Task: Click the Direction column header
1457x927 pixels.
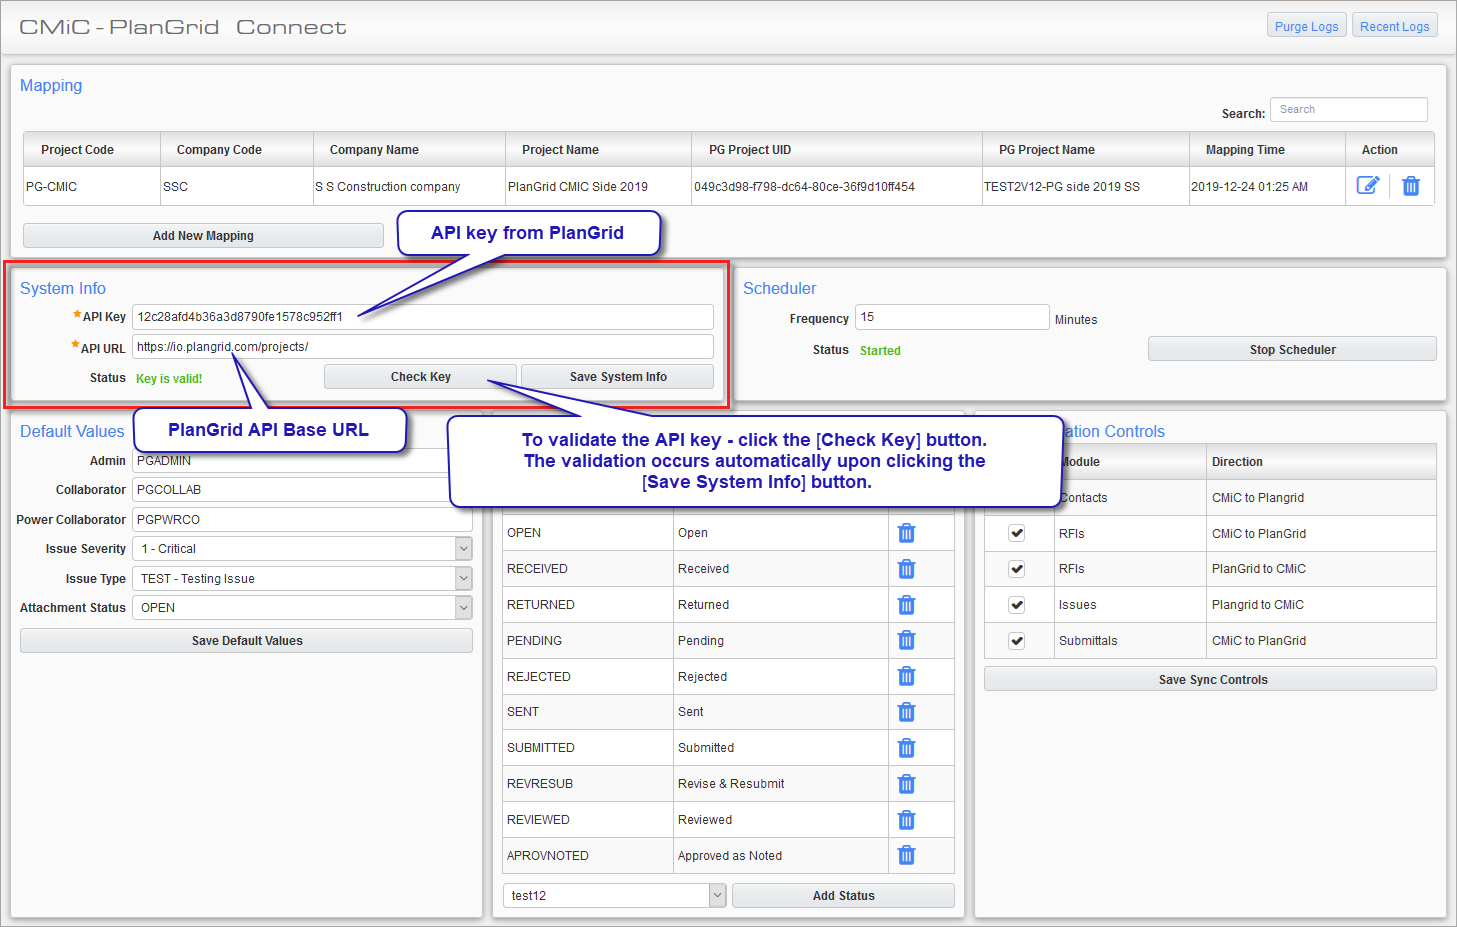Action: [x=1321, y=461]
